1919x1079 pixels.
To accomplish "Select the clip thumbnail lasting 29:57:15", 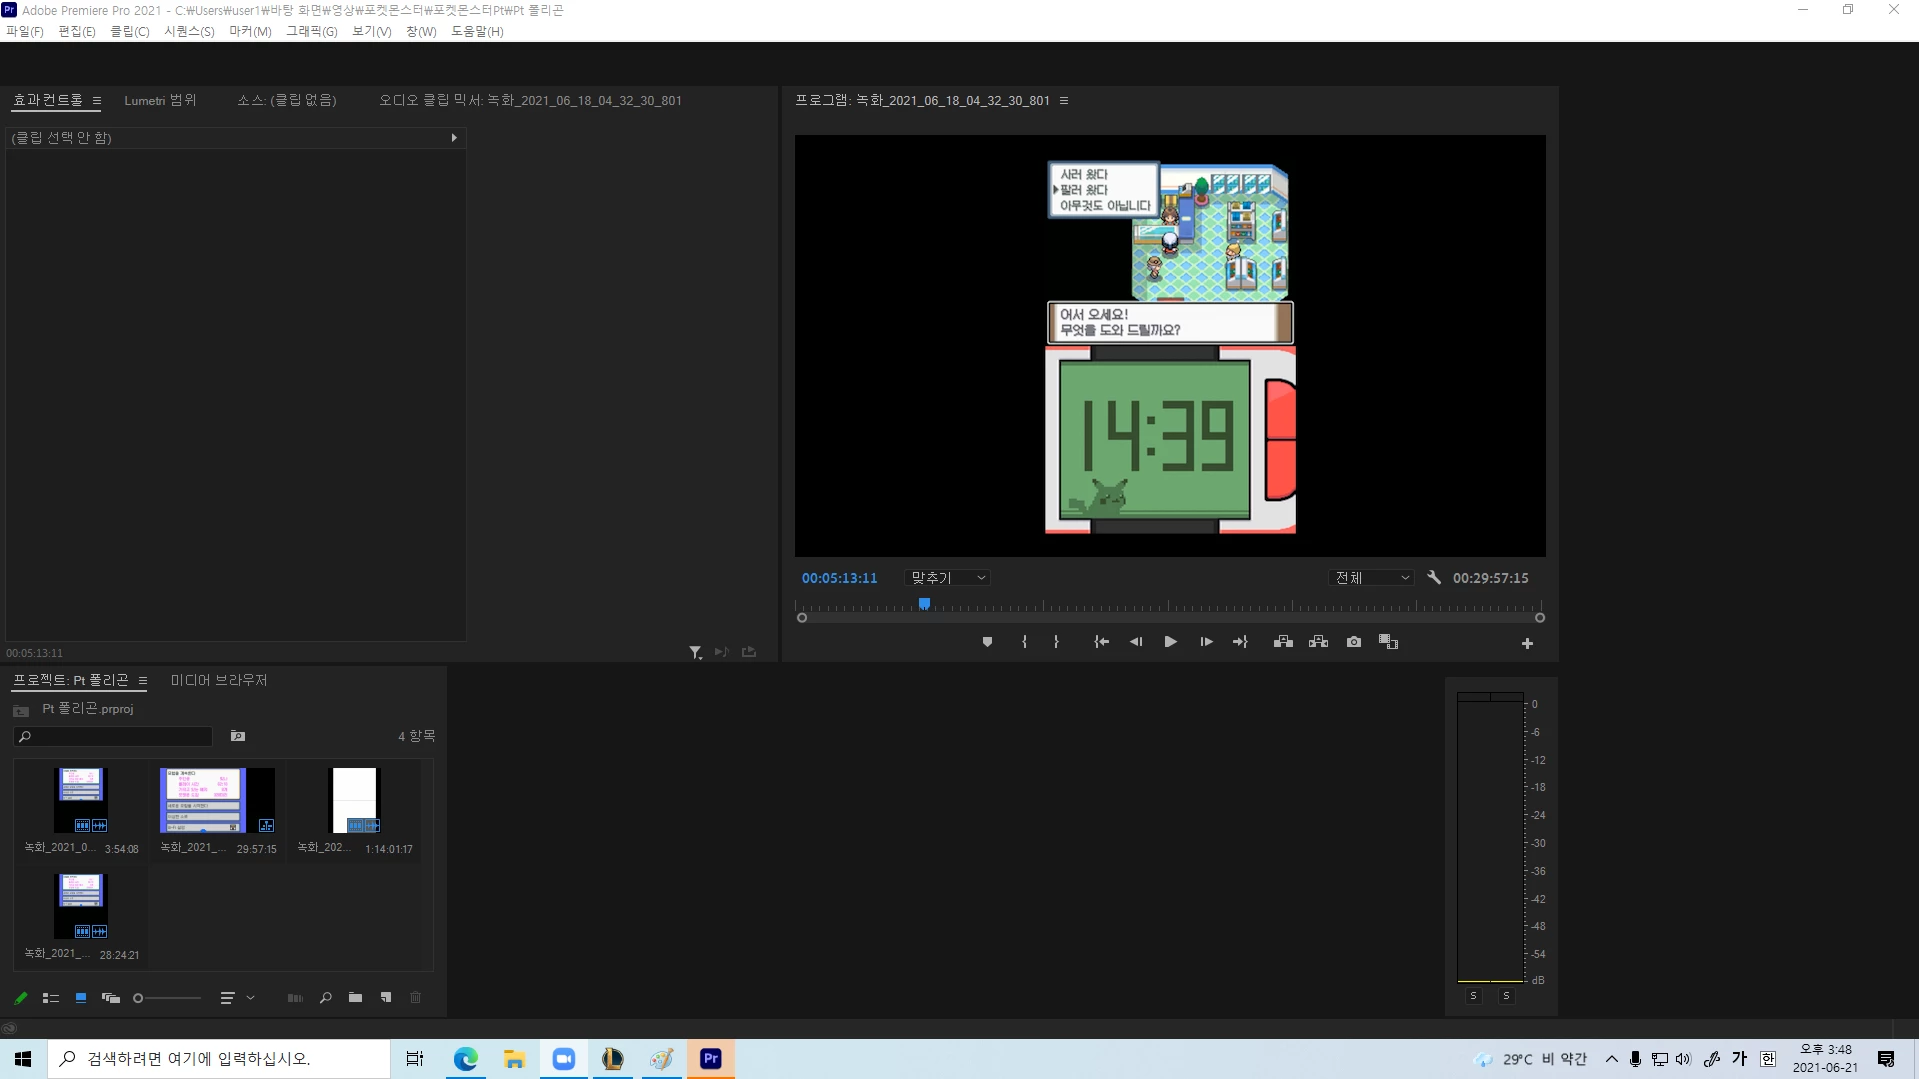I will click(217, 800).
